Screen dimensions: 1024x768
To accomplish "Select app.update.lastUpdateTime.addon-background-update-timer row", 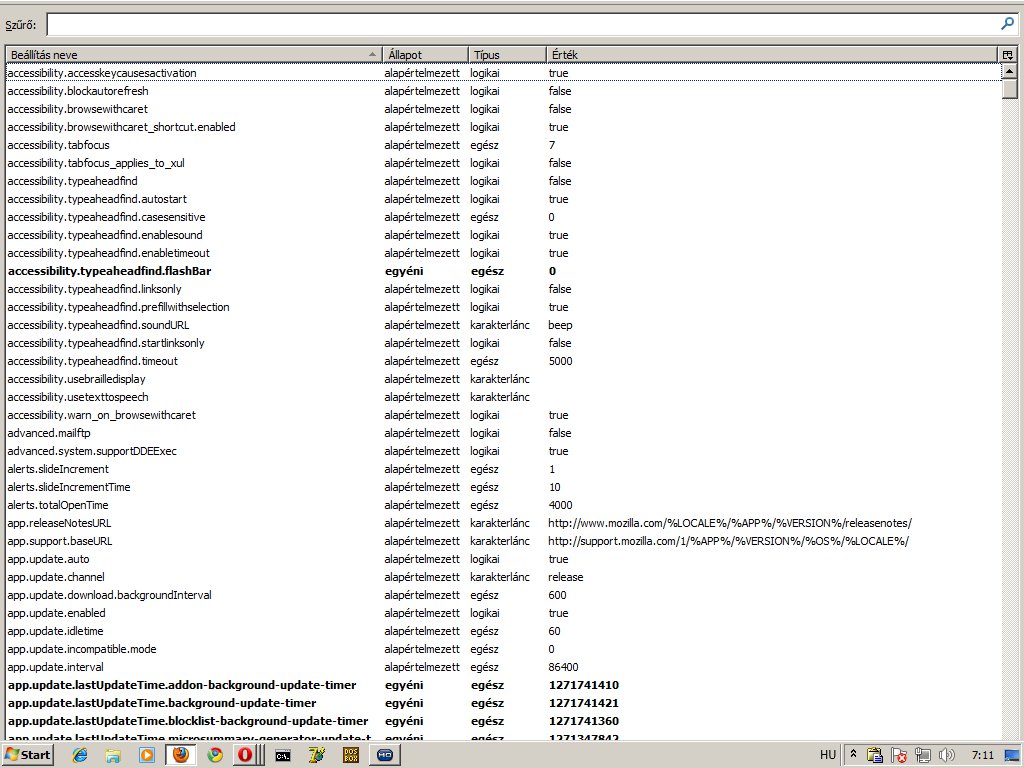I will pyautogui.click(x=503, y=685).
